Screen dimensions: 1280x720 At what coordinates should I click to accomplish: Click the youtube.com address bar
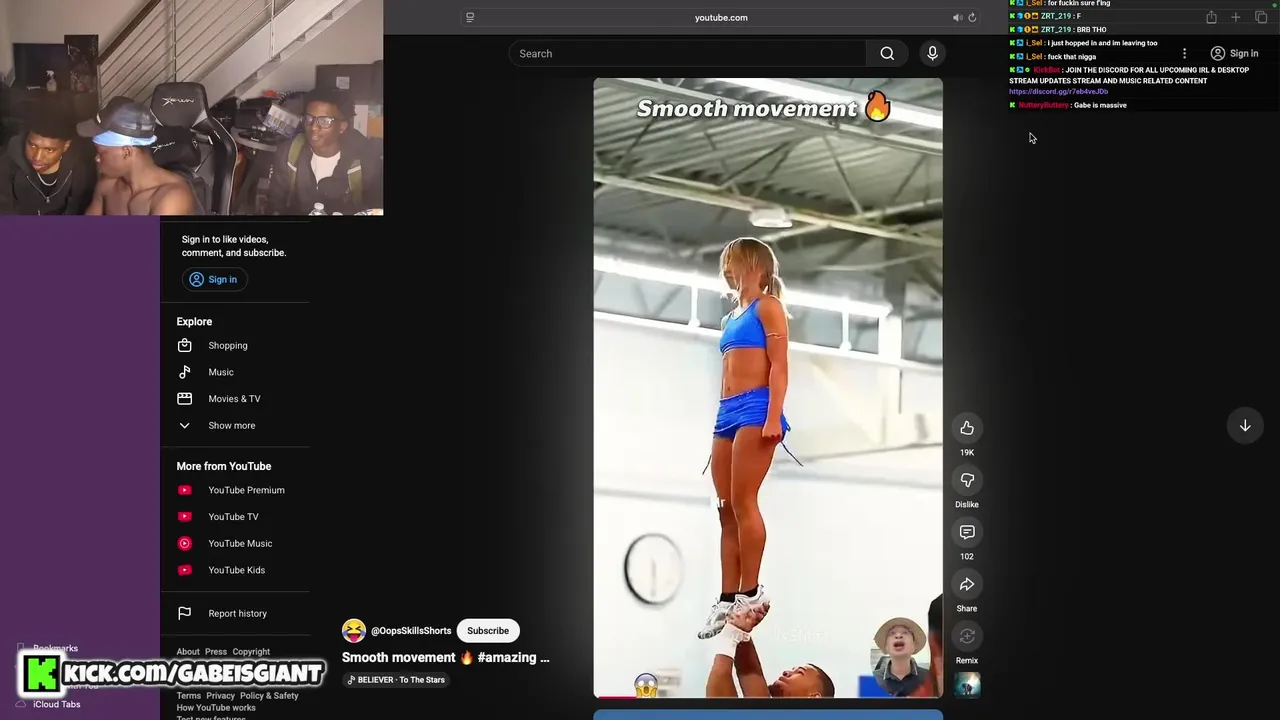pos(720,17)
